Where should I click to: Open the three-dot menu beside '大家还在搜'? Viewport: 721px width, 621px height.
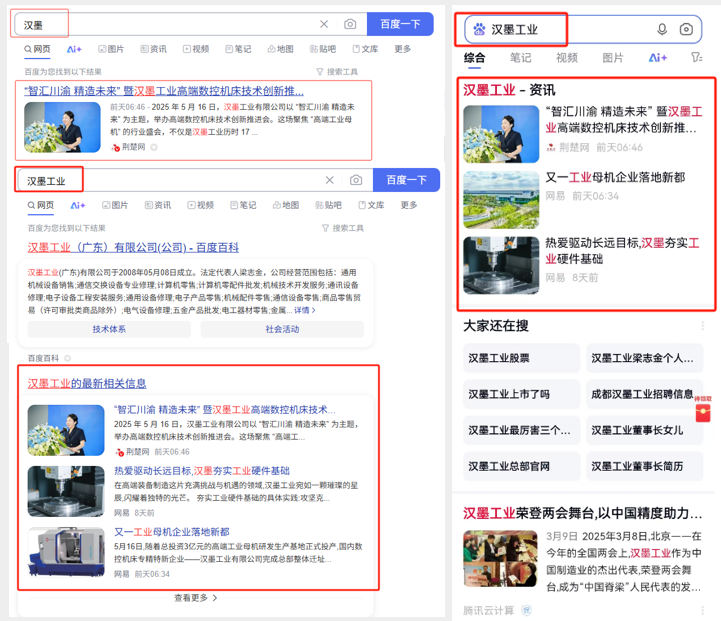[x=703, y=326]
